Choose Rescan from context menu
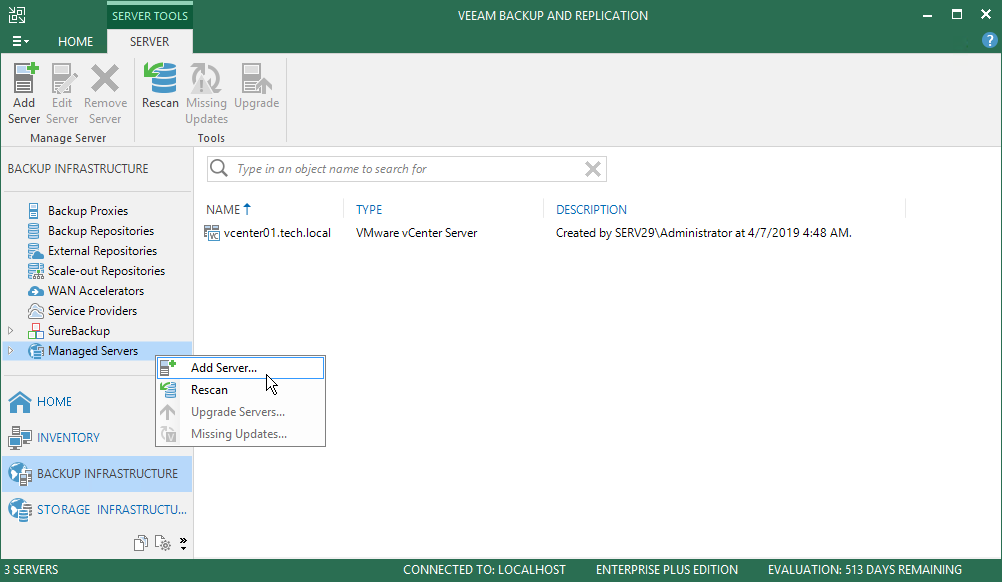1002x582 pixels. point(241,390)
